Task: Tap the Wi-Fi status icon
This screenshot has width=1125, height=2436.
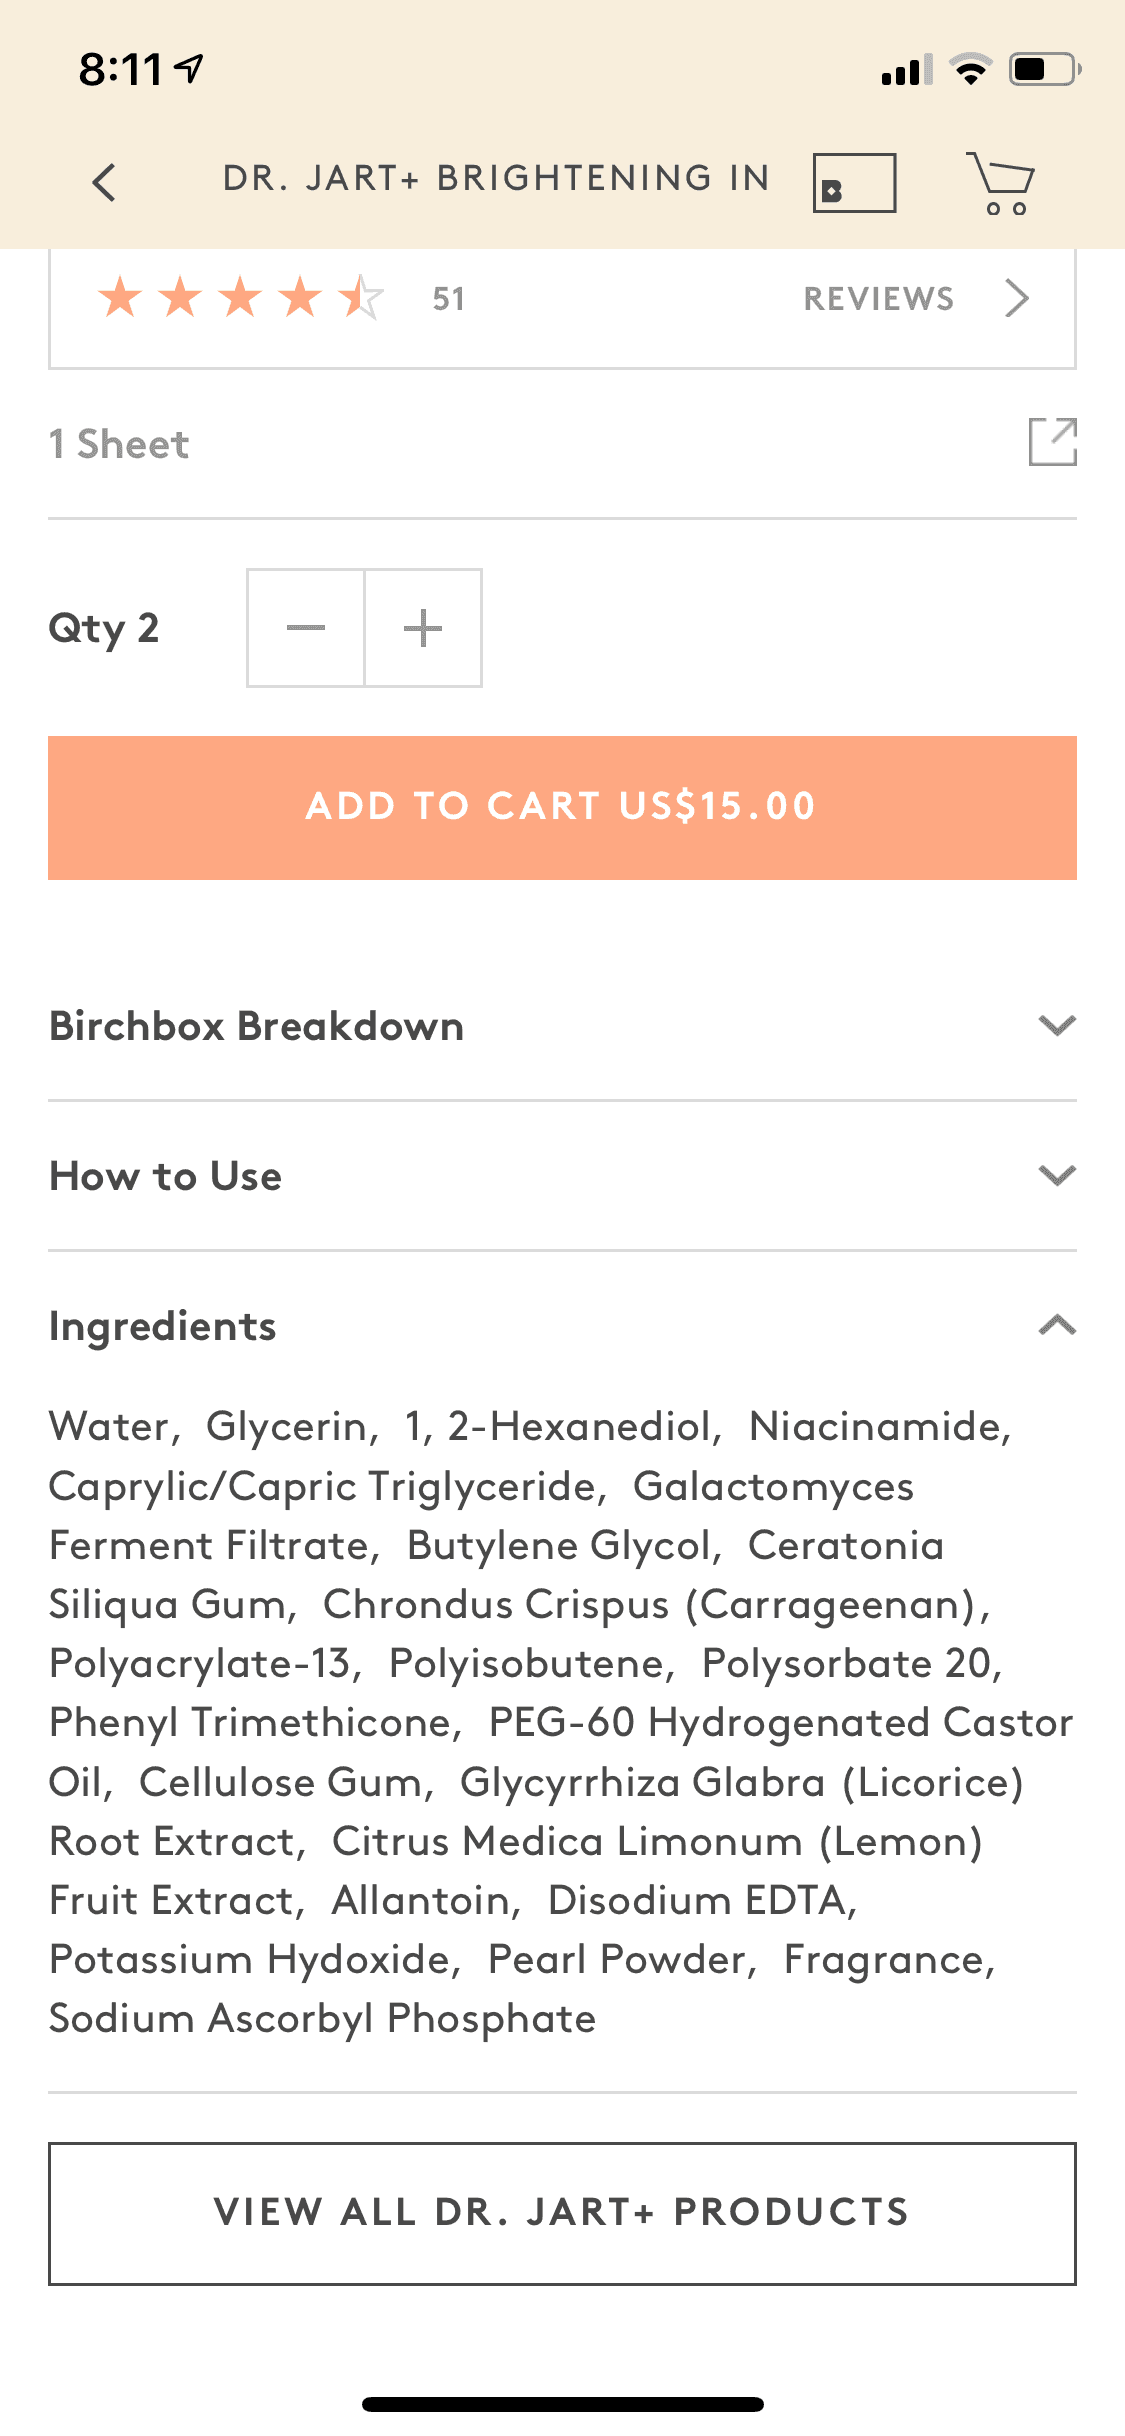Action: (x=969, y=70)
